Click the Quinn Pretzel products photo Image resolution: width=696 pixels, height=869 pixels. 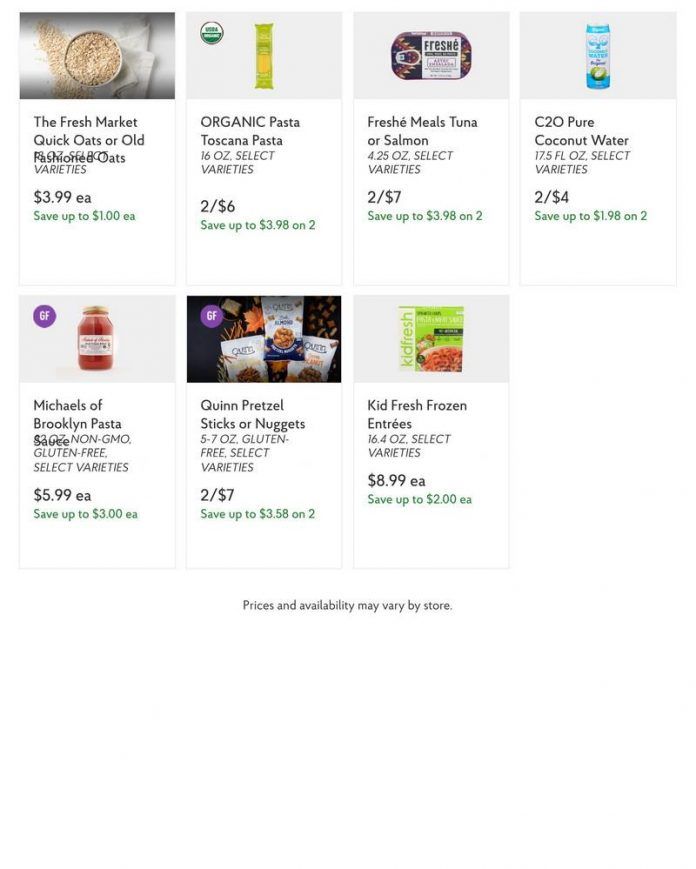pyautogui.click(x=263, y=338)
